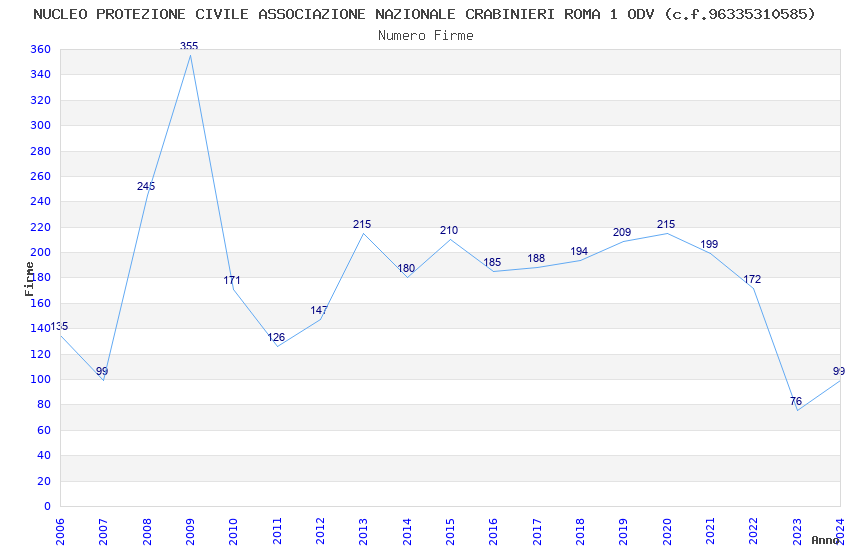The height and width of the screenshot is (550, 850).
Task: Click y-axis tick label 360
Action: point(41,49)
